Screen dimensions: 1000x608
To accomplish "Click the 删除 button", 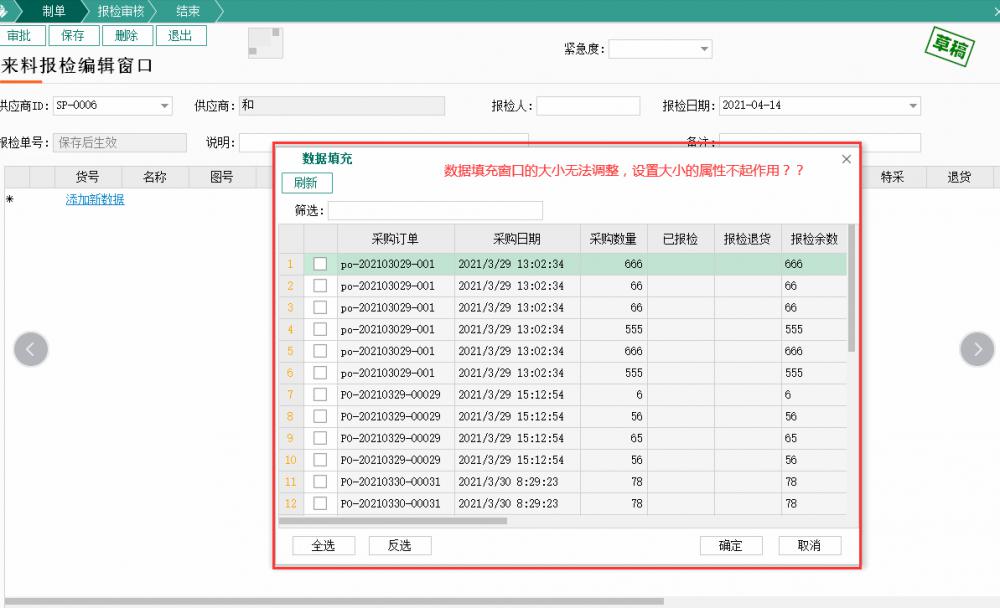I will tap(127, 36).
